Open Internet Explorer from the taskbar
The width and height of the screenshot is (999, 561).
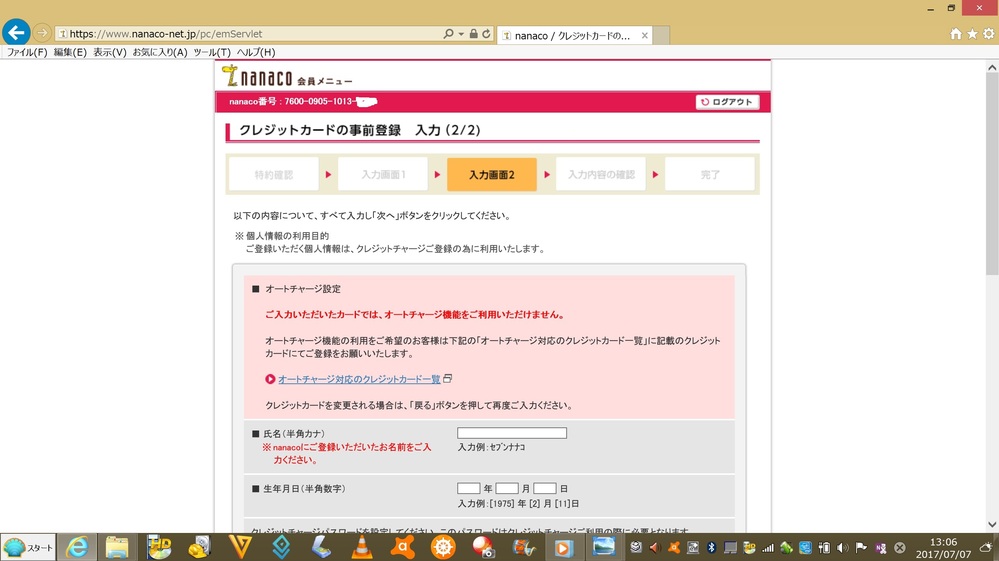click(77, 548)
